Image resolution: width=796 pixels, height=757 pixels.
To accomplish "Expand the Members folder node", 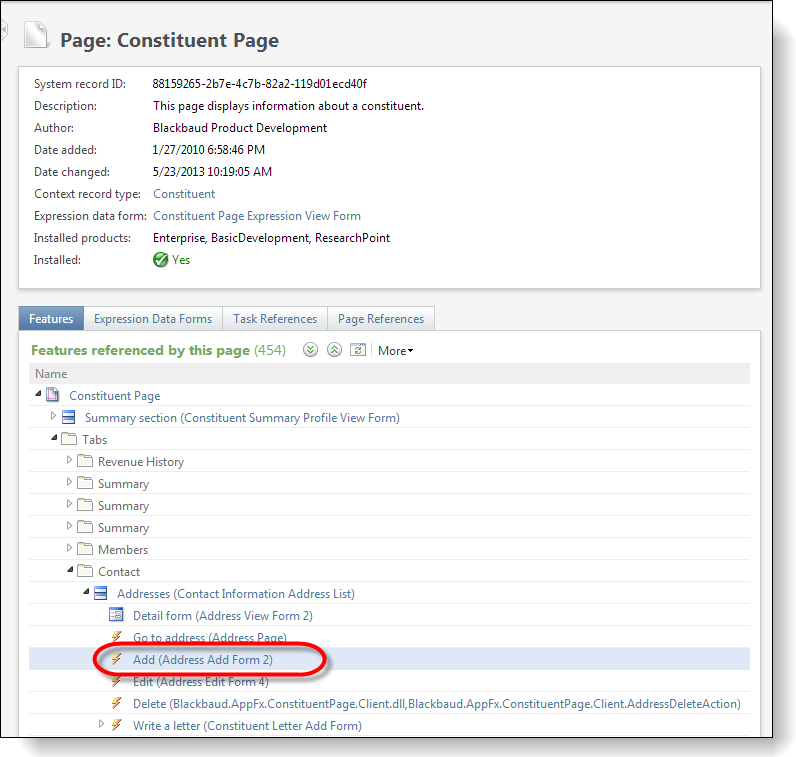I will coord(69,549).
